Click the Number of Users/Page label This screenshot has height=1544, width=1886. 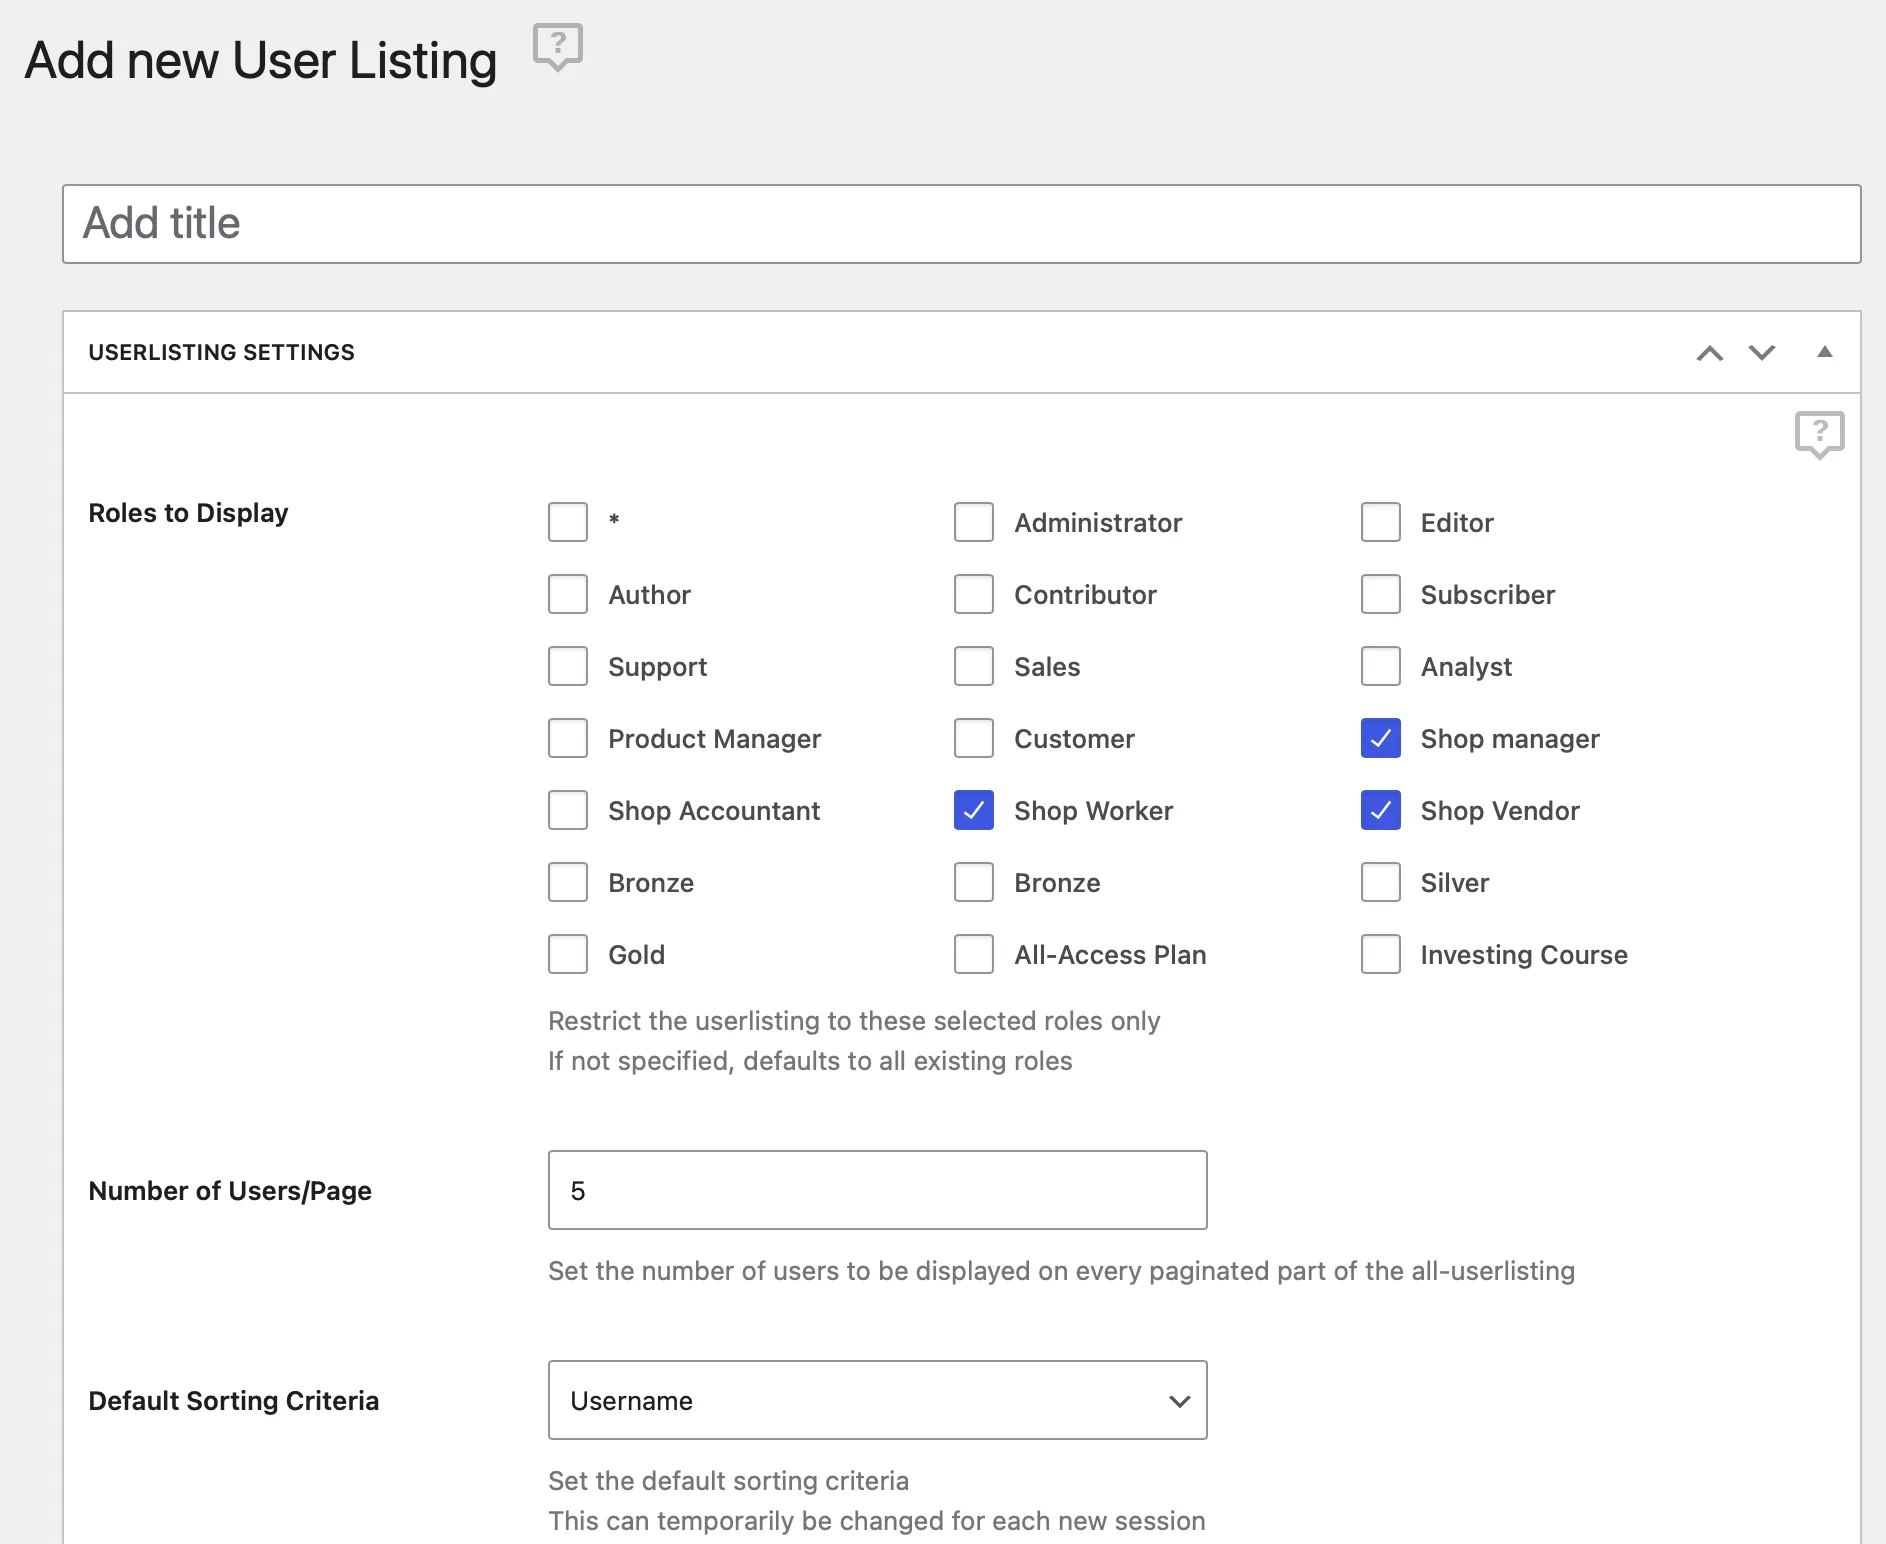coord(230,1191)
